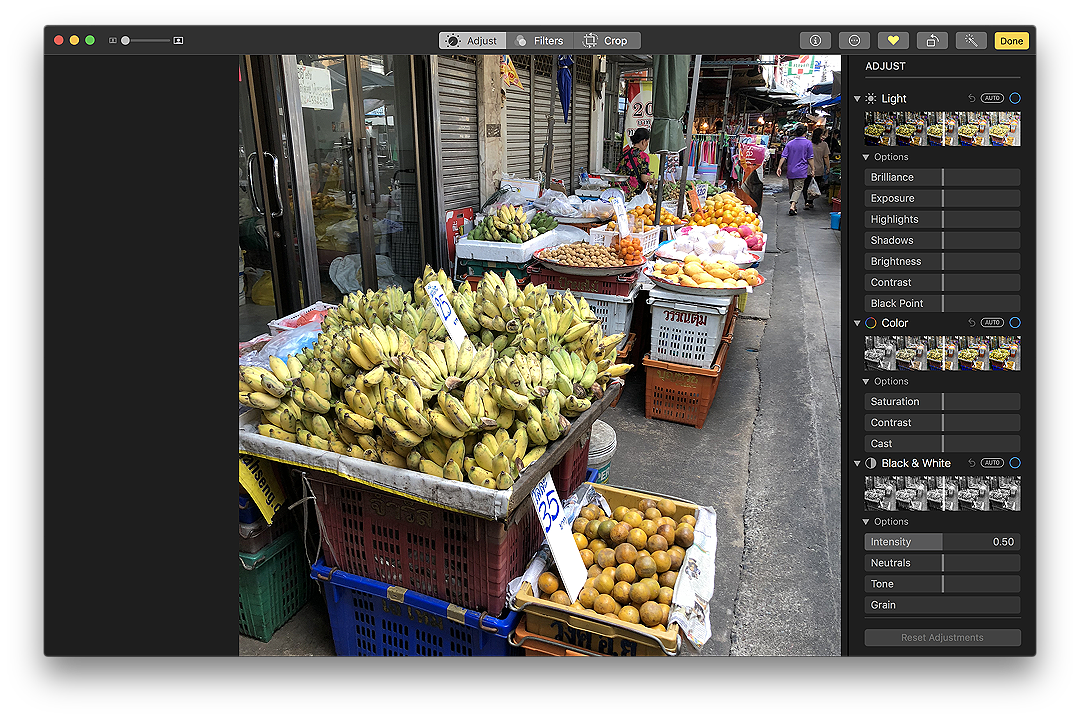Click the Tone slider
The height and width of the screenshot is (719, 1080).
coord(942,584)
